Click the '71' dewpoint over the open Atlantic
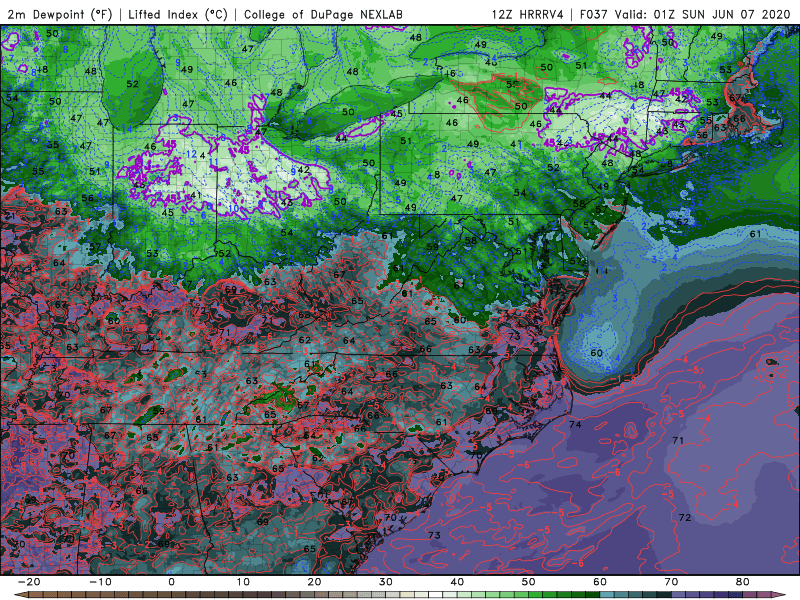The image size is (800, 600). 678,440
